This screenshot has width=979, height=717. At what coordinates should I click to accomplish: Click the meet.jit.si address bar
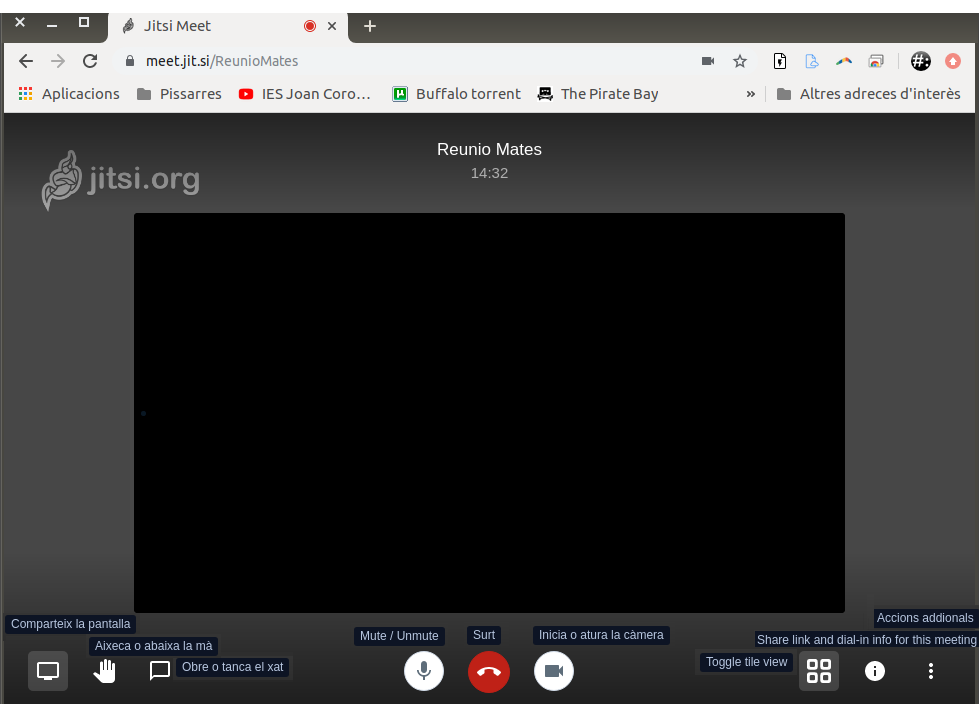(400, 61)
